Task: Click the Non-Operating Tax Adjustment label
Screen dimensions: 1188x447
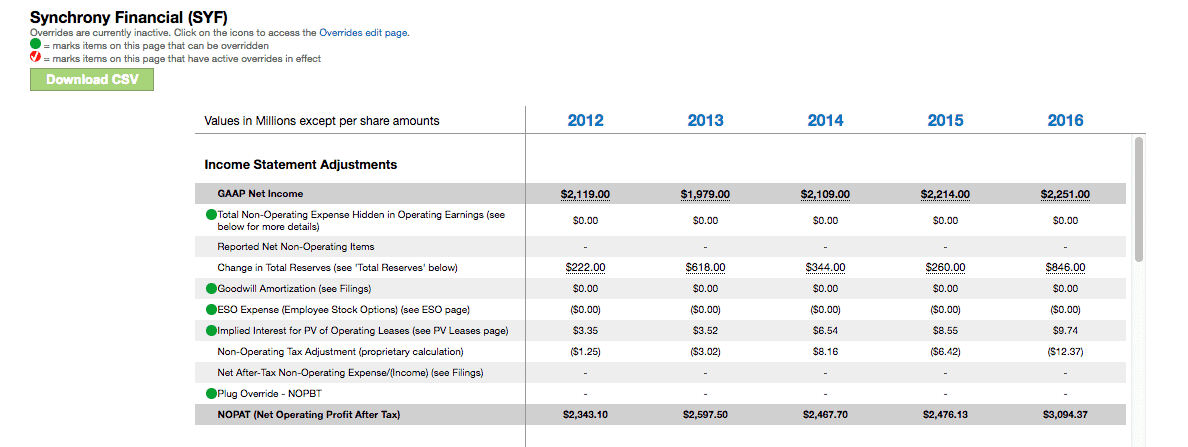Action: [340, 352]
